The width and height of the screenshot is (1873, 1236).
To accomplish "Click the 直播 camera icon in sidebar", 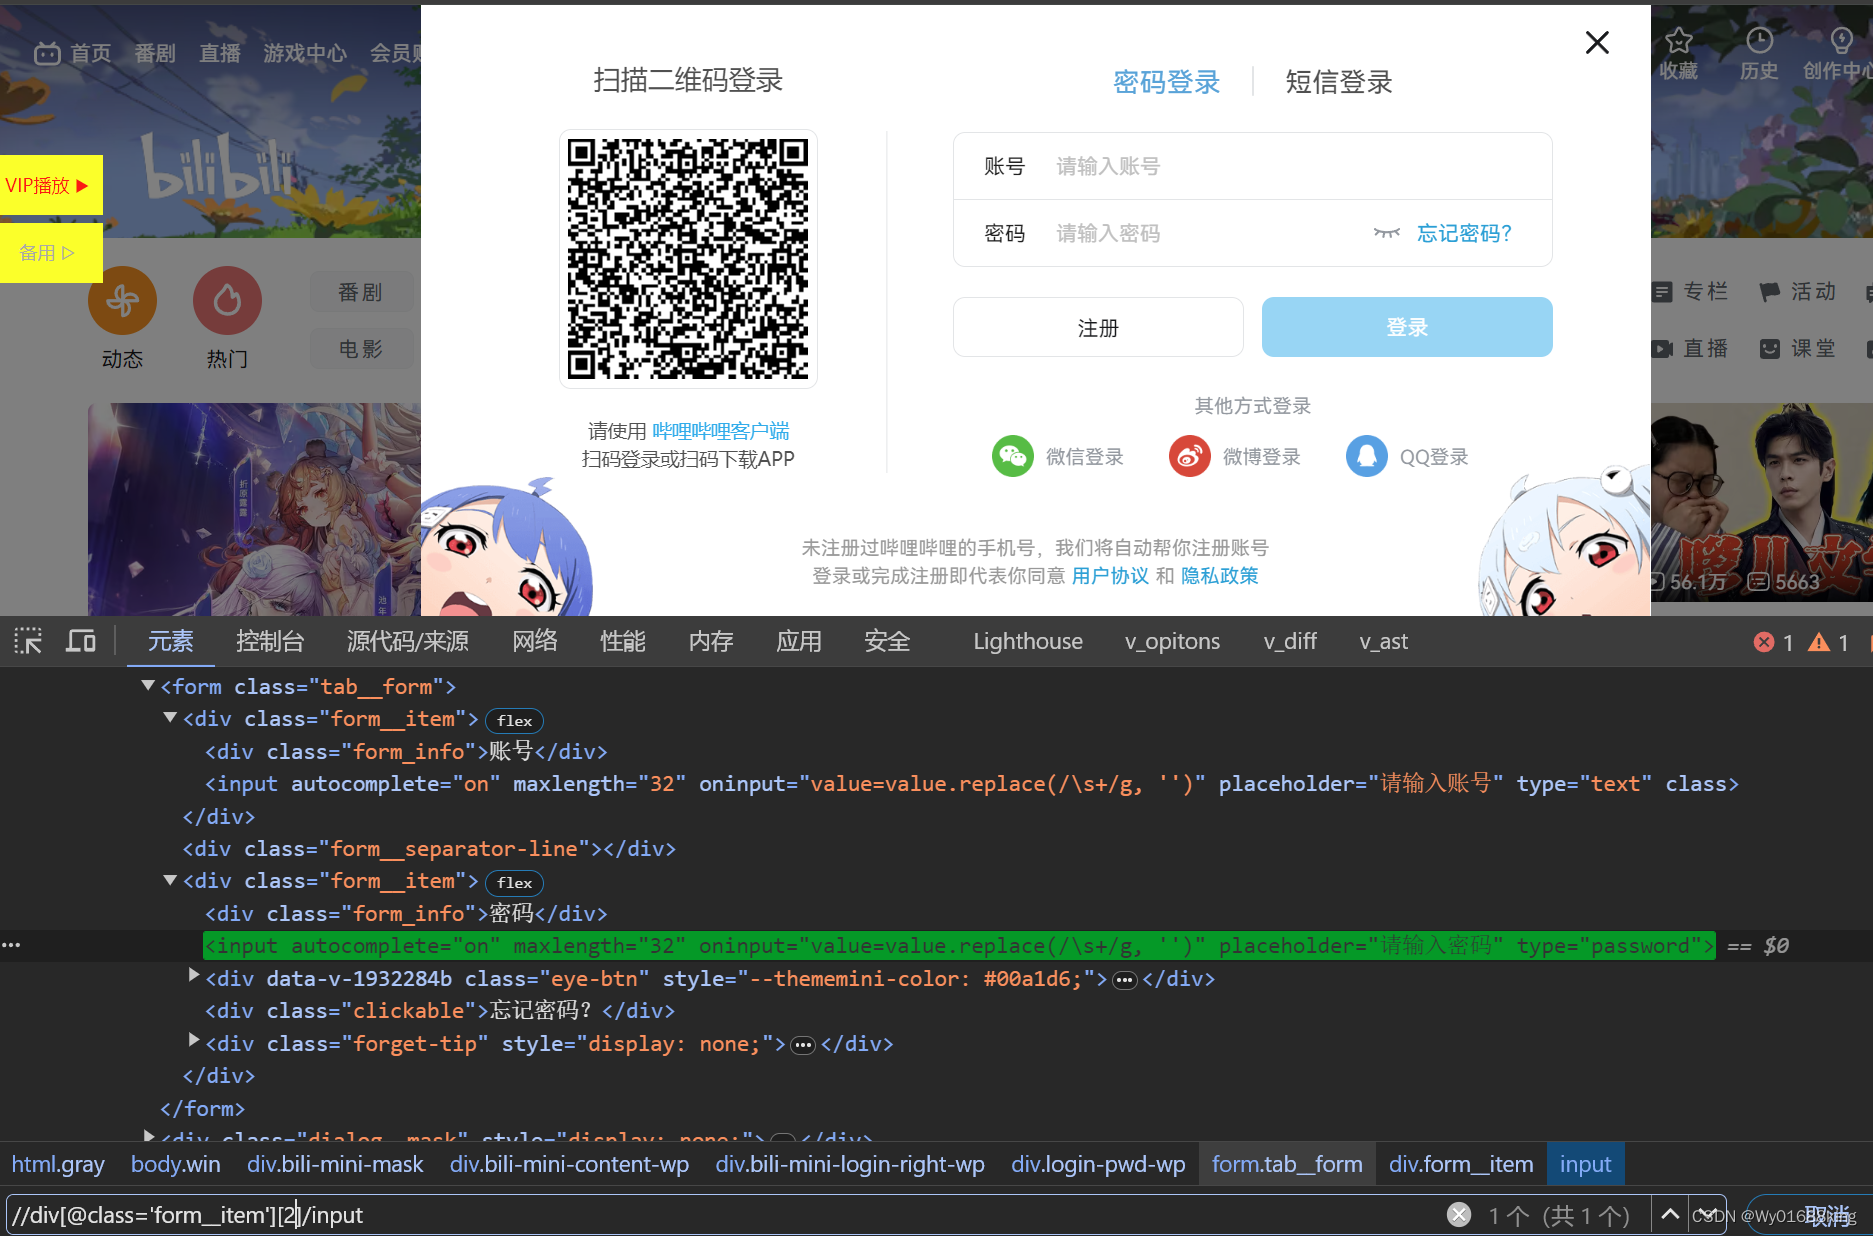I will pyautogui.click(x=1662, y=349).
